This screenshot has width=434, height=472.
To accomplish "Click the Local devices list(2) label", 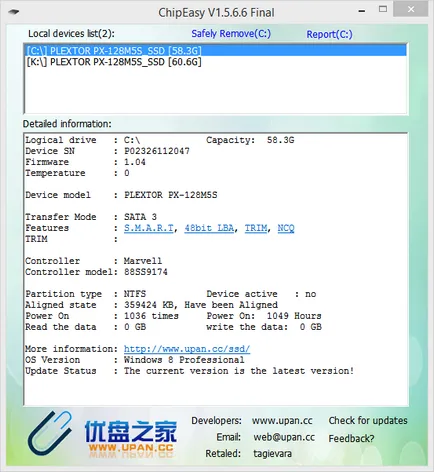I will 71,34.
